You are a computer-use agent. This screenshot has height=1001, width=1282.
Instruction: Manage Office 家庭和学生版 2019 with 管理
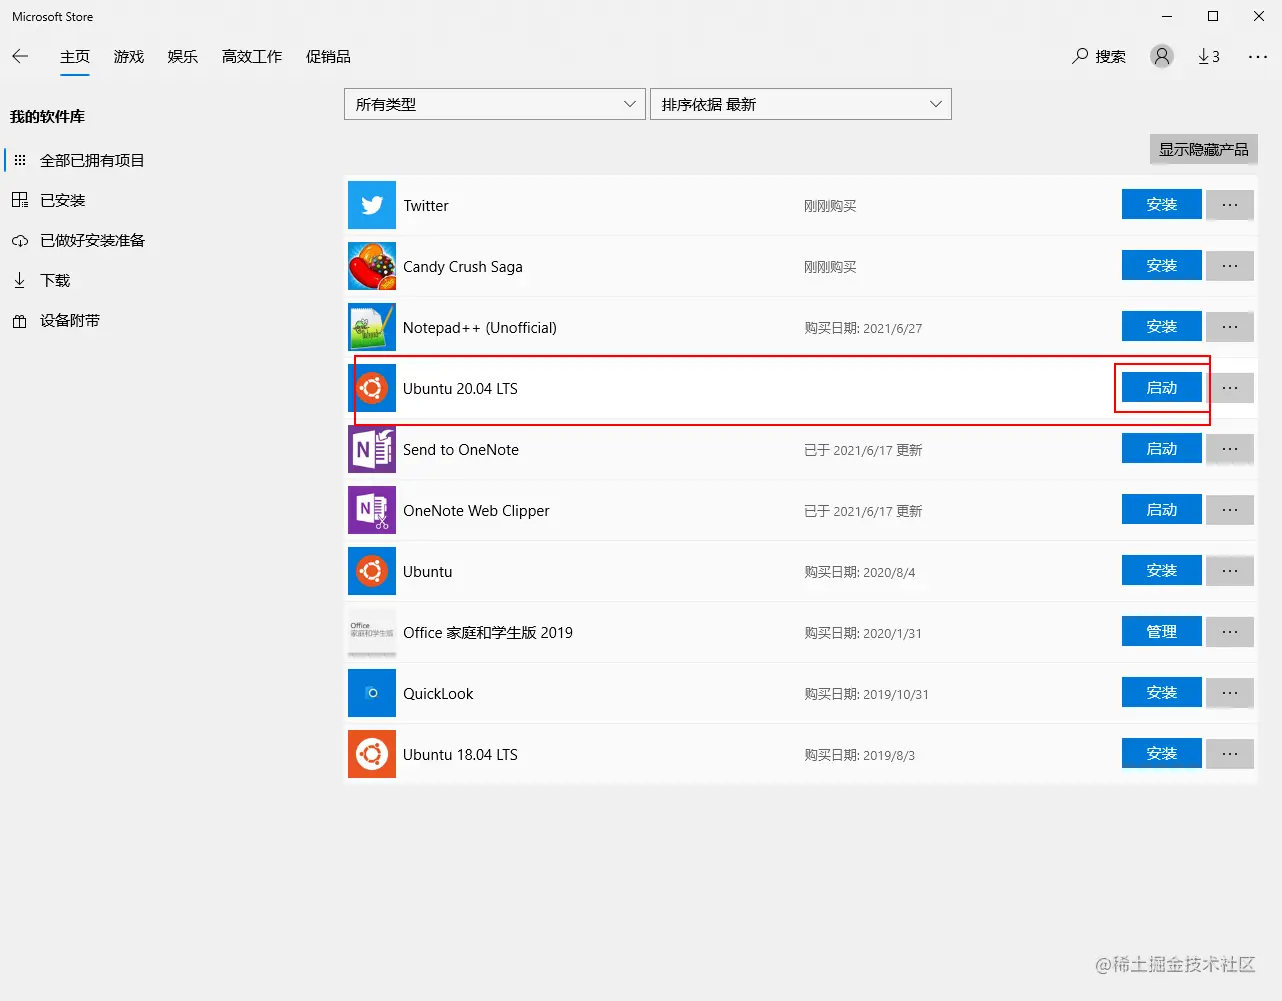pyautogui.click(x=1161, y=631)
